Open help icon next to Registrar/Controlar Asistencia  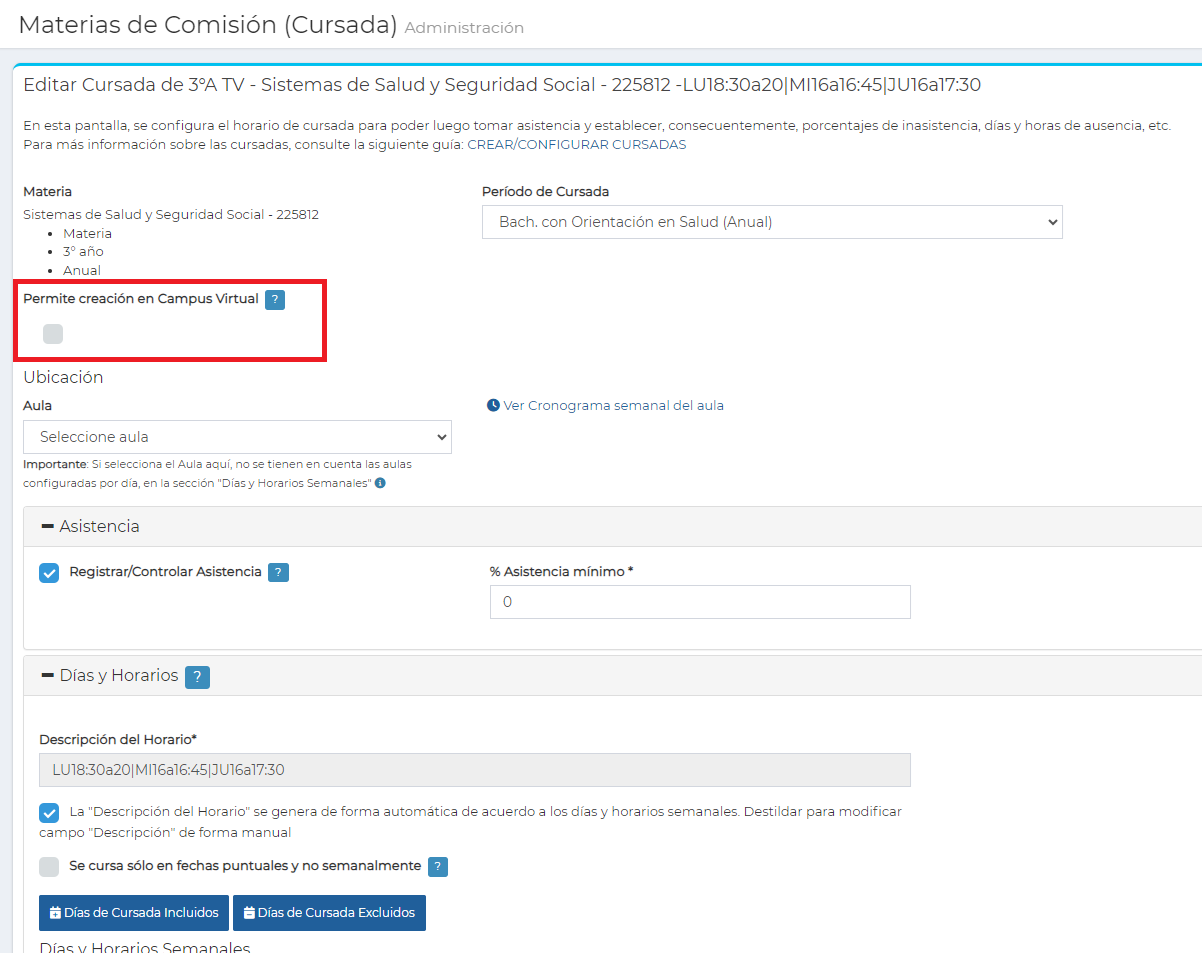pos(278,573)
